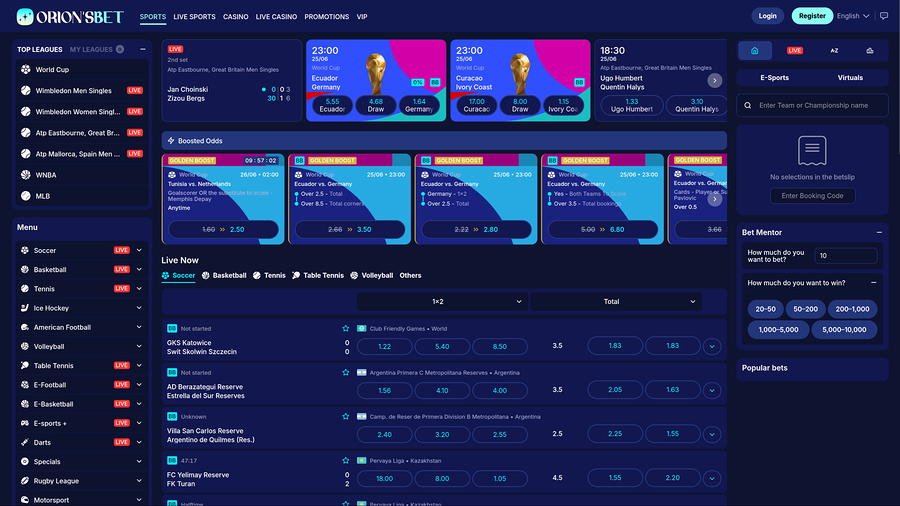Favorite FC Yelimay Reserve match star

(x=346, y=461)
